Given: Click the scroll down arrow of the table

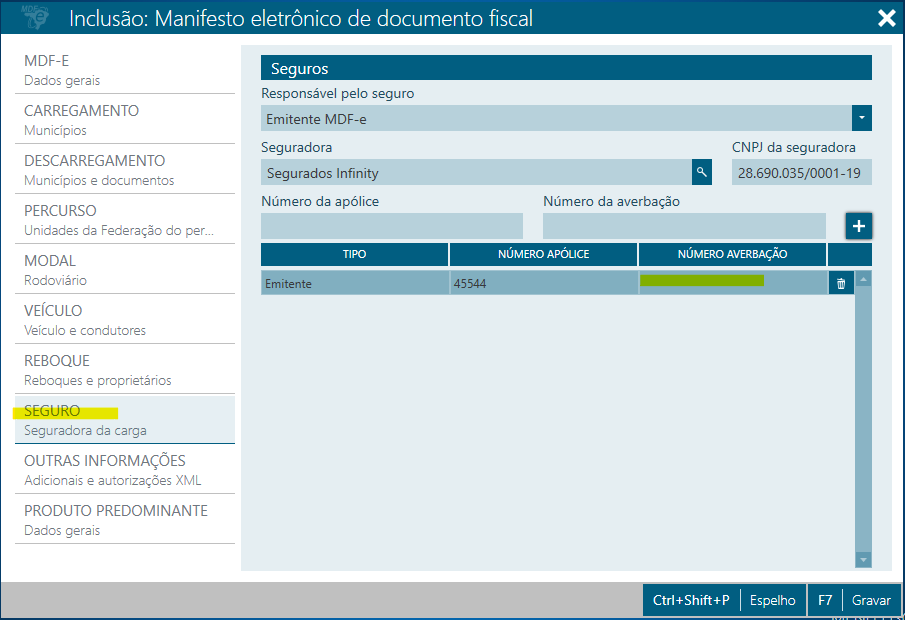Looking at the screenshot, I should [x=863, y=560].
